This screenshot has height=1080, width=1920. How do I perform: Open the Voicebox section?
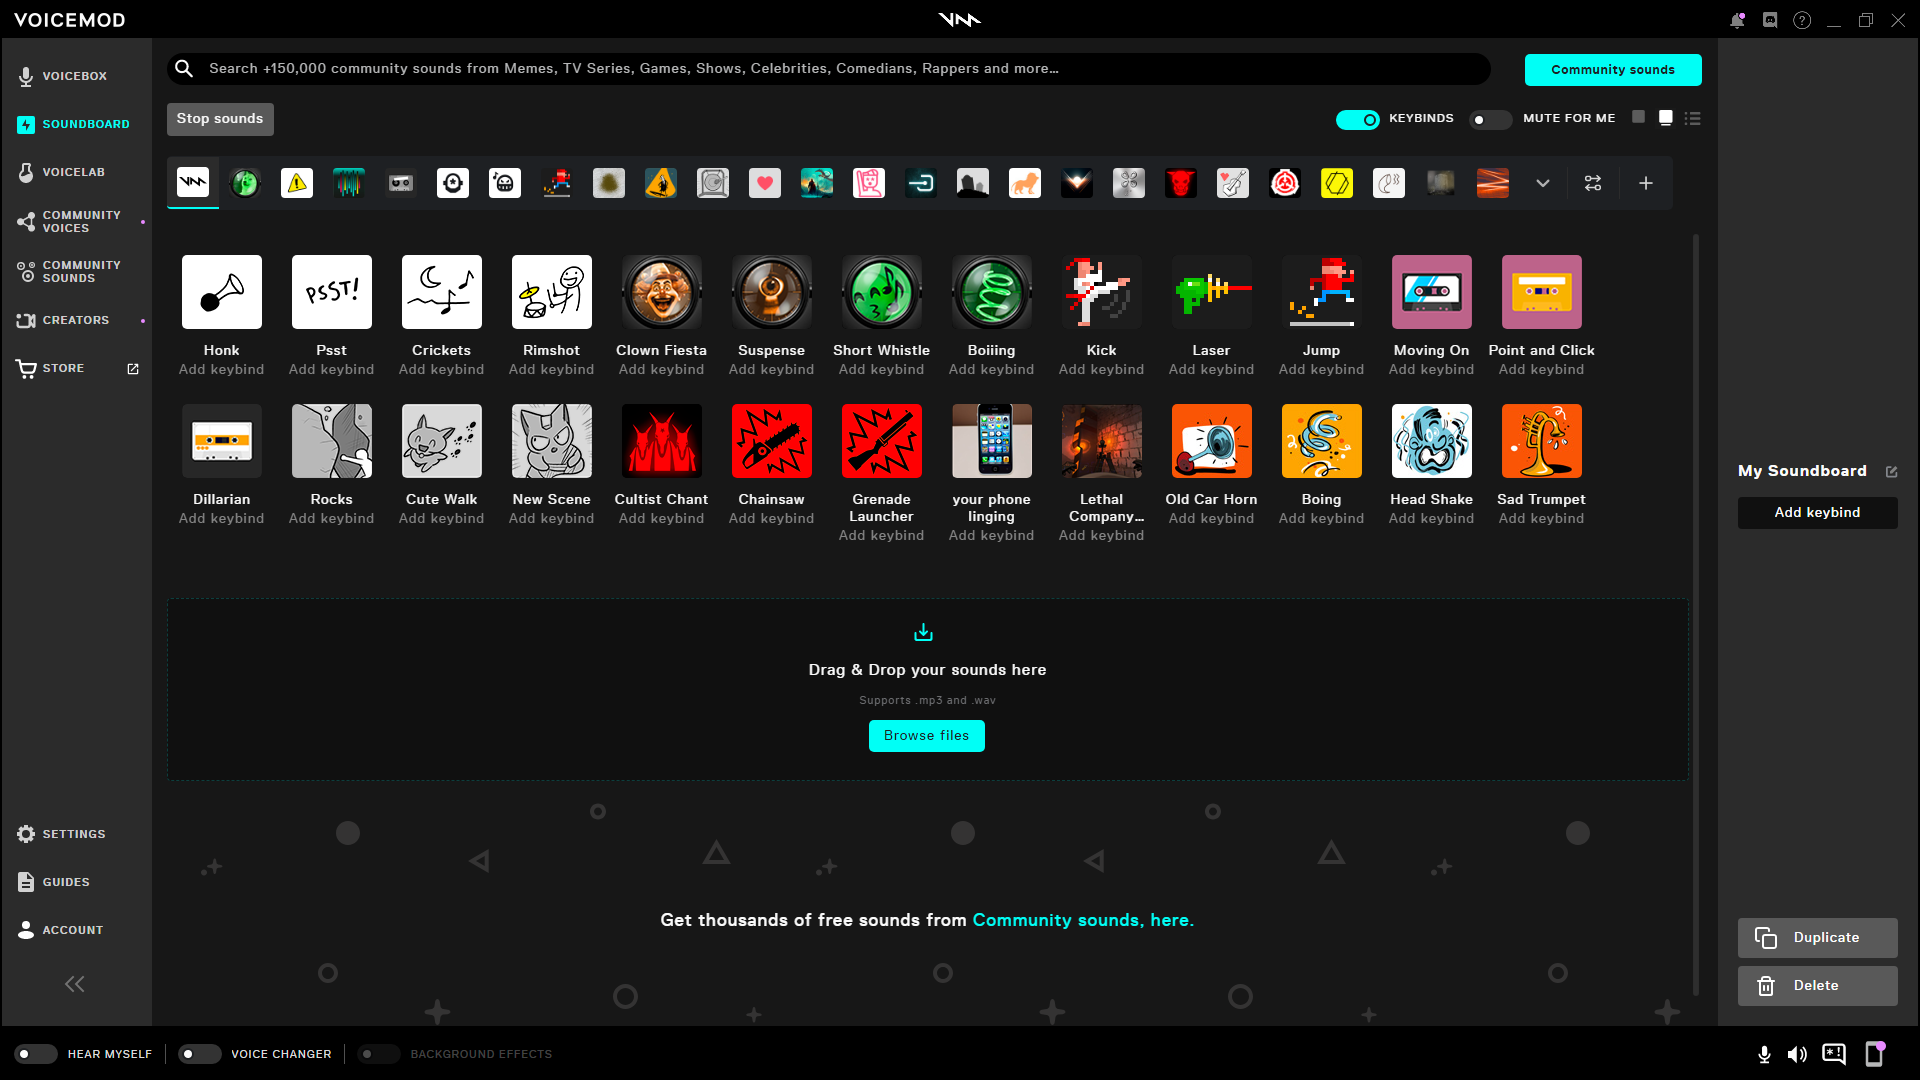click(x=75, y=75)
